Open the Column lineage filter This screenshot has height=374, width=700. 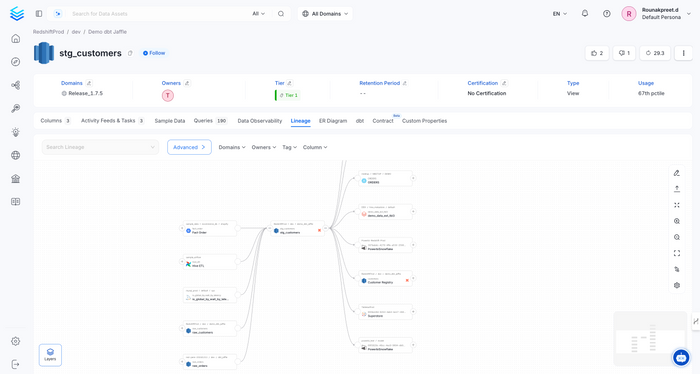point(315,147)
